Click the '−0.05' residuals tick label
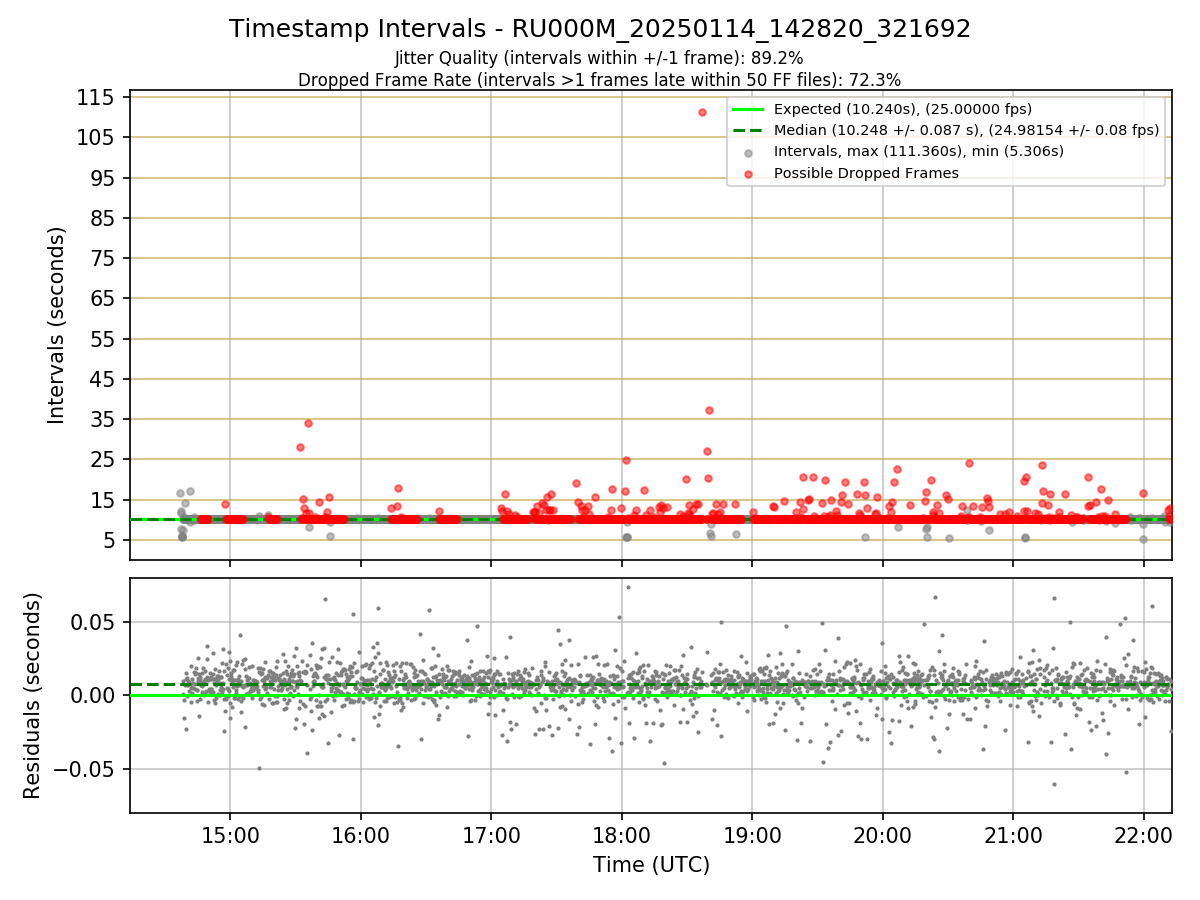The image size is (1200, 900). point(82,770)
